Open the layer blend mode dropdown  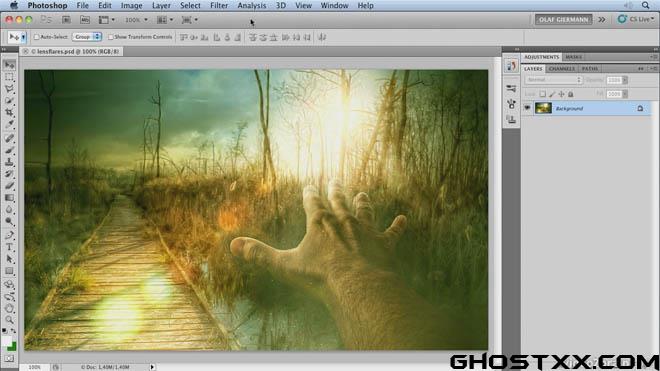[553, 80]
